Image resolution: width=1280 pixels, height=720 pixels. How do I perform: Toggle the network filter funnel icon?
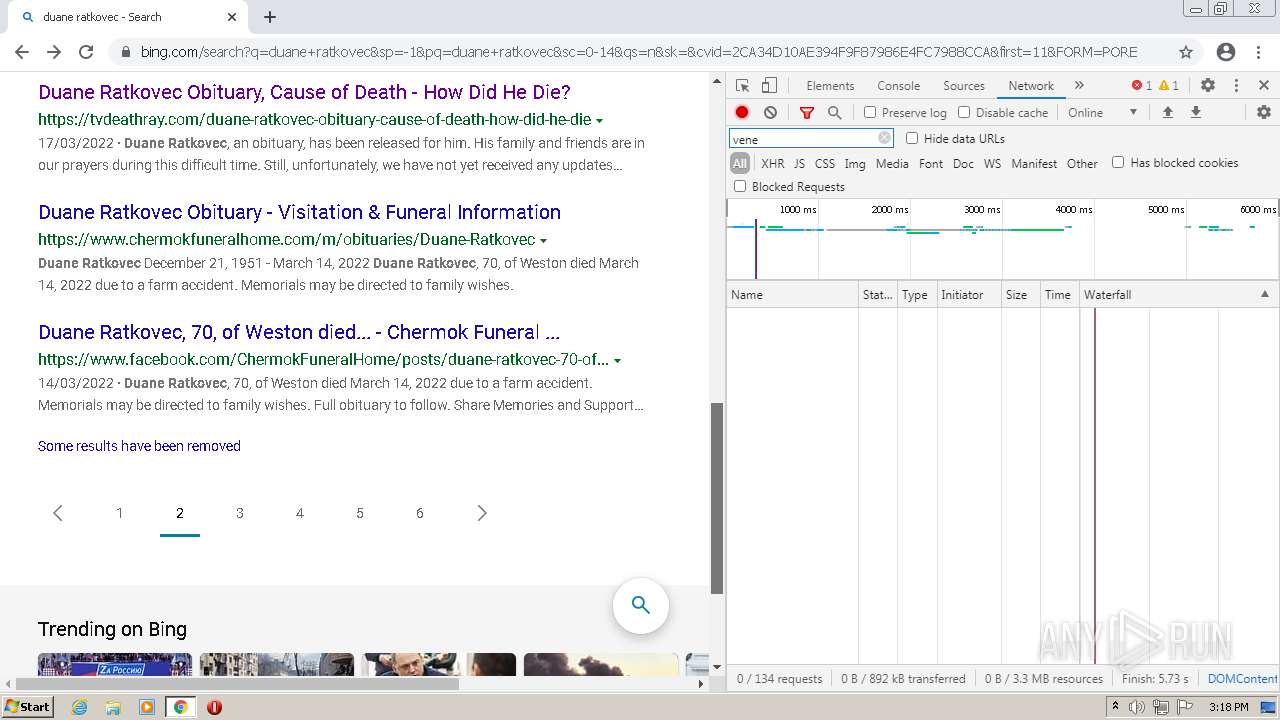807,113
